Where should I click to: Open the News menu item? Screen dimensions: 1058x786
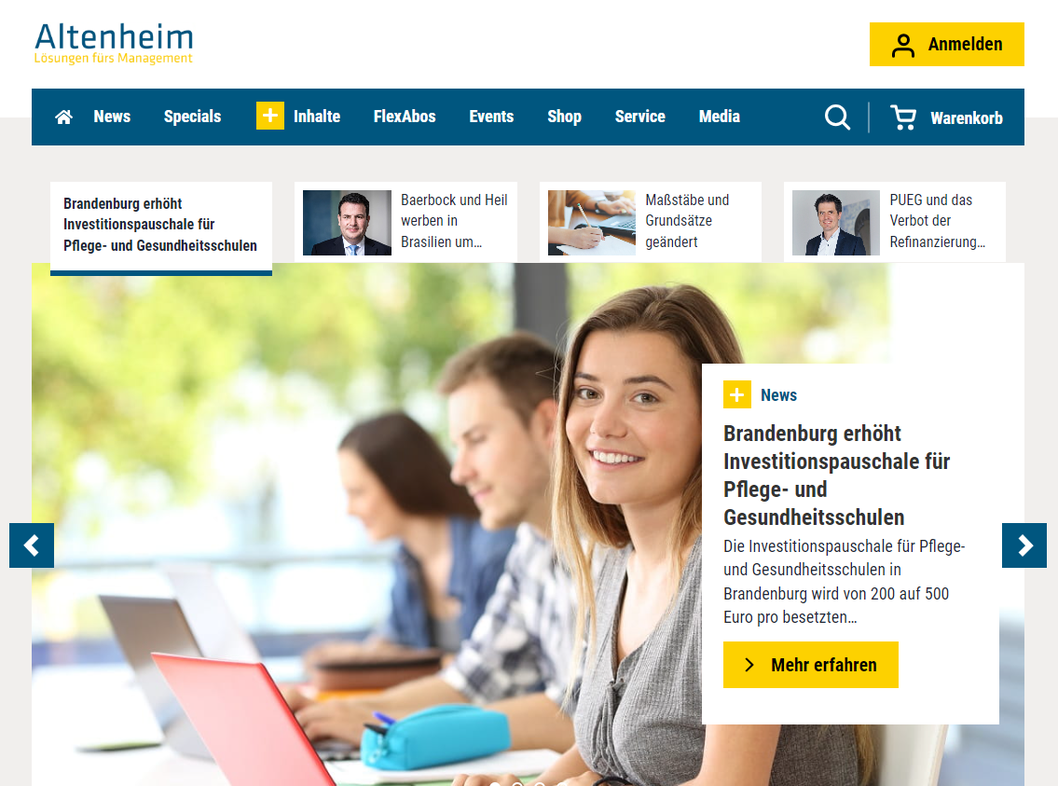tap(112, 117)
